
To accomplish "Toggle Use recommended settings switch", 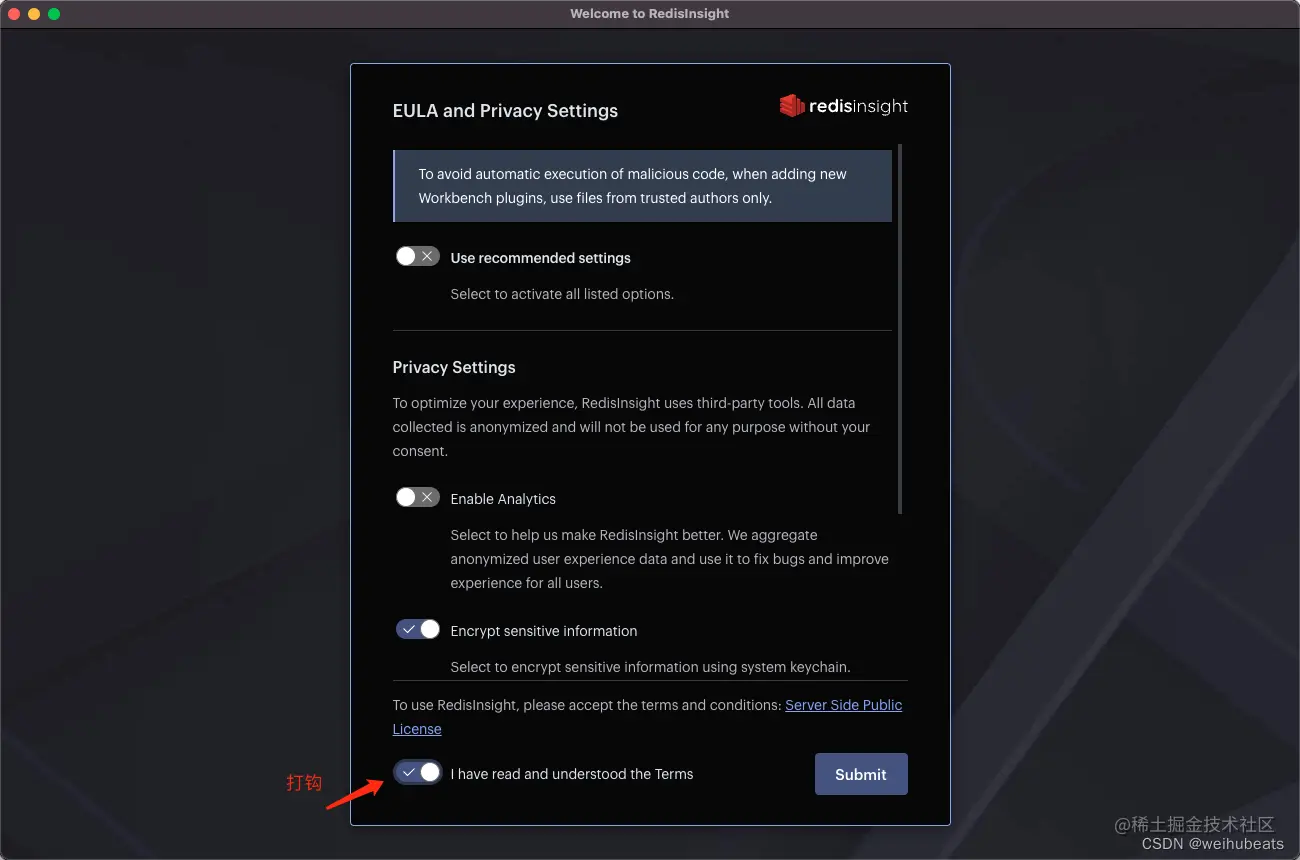I will tap(417, 257).
